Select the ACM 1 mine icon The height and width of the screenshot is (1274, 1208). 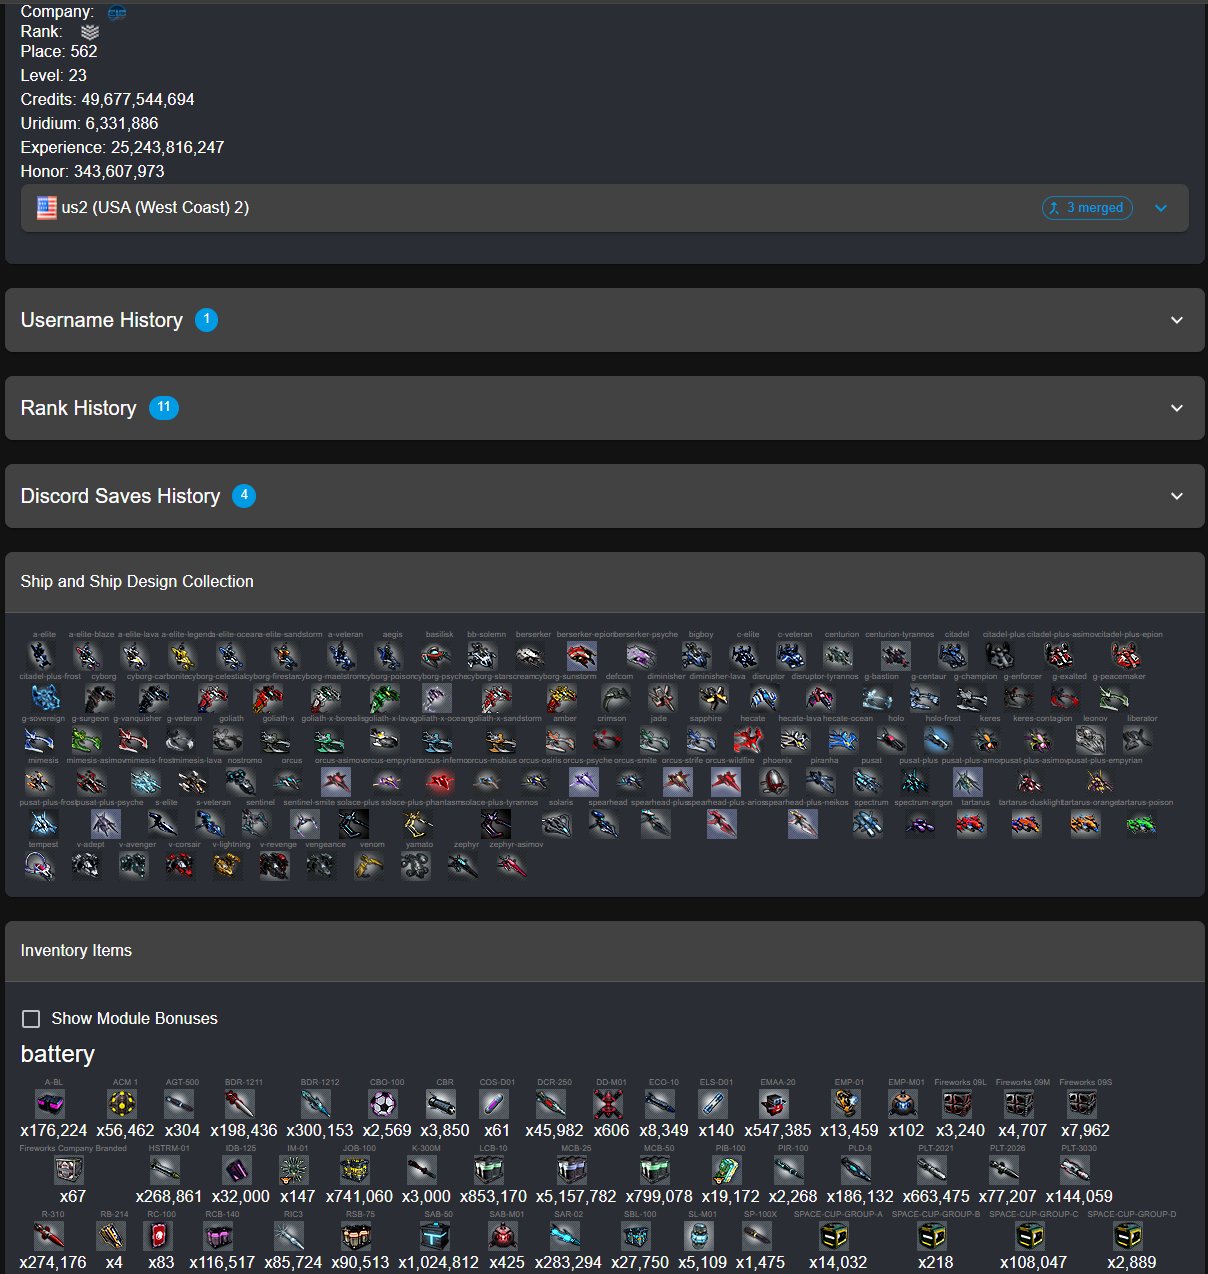122,1104
